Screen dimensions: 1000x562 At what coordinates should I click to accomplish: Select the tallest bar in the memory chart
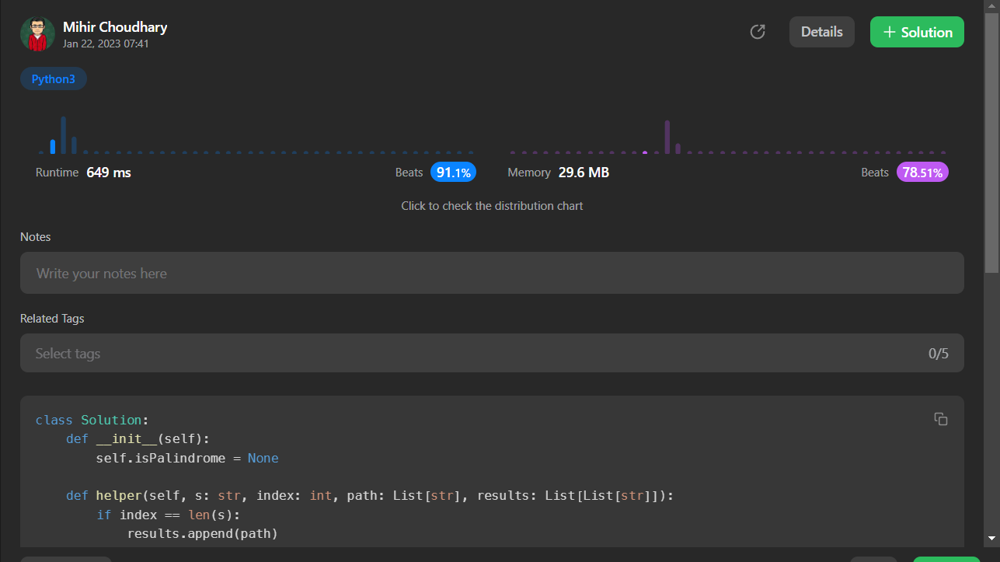(667, 137)
